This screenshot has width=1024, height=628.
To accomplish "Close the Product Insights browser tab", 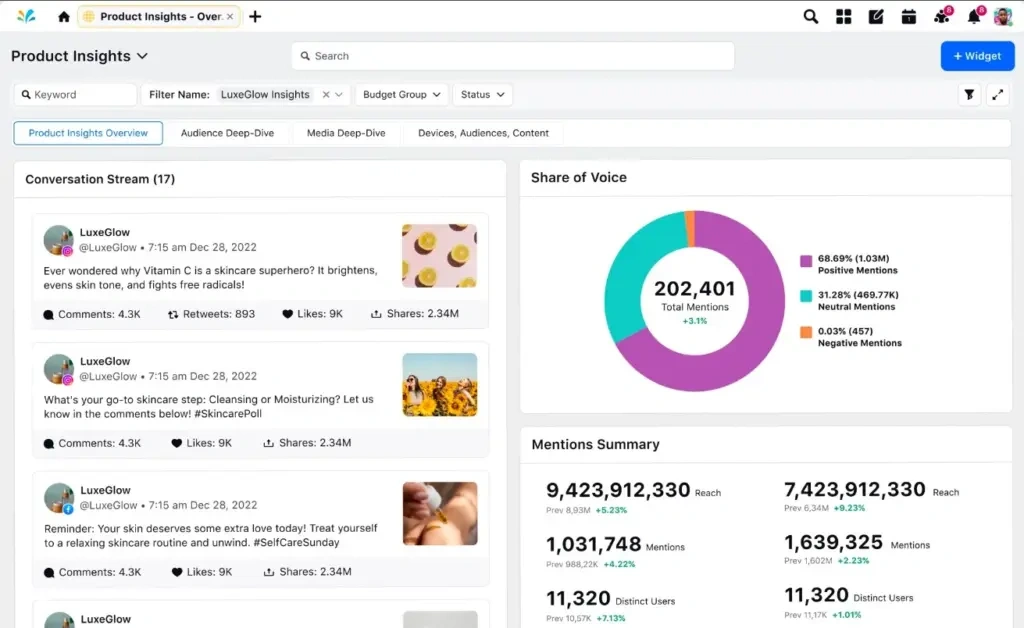I will [230, 16].
